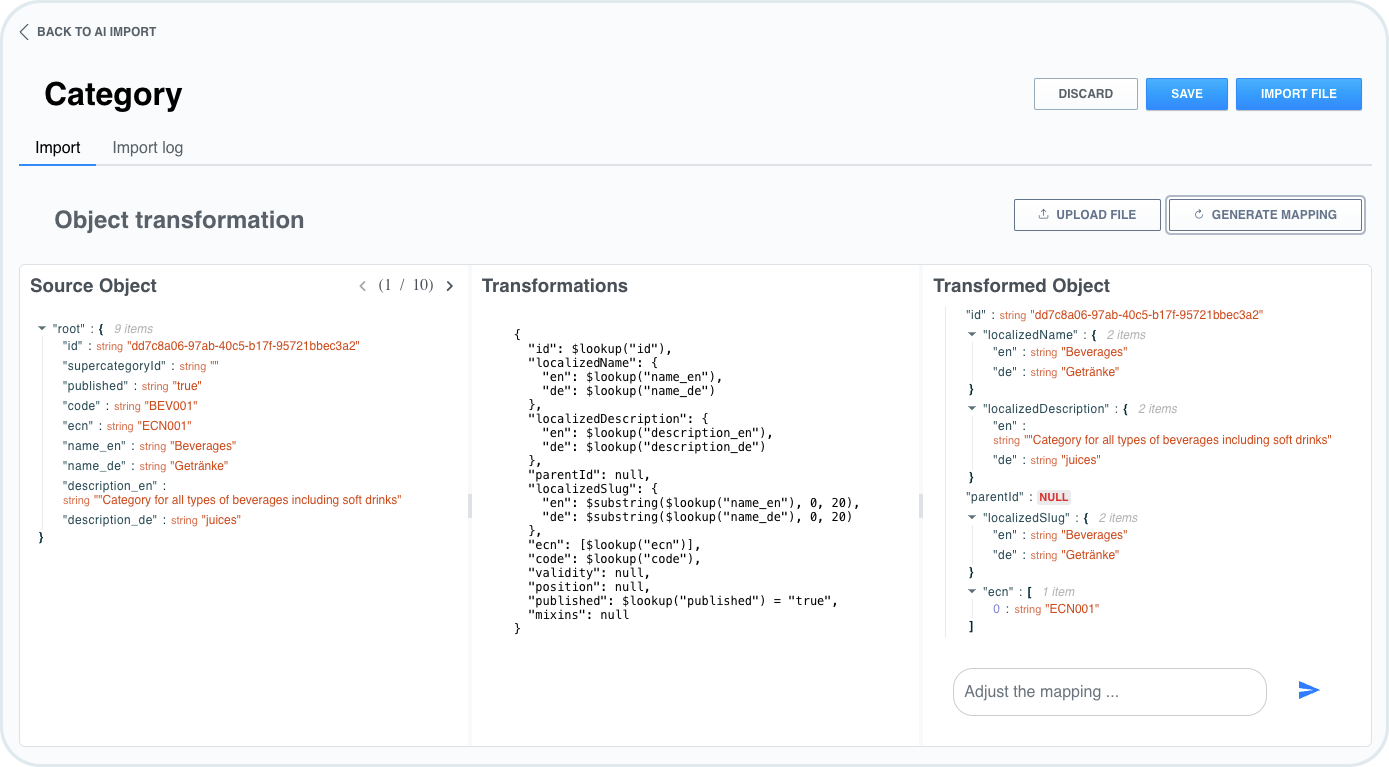Go to next source object arrow
This screenshot has height=767, width=1389.
pyautogui.click(x=449, y=286)
